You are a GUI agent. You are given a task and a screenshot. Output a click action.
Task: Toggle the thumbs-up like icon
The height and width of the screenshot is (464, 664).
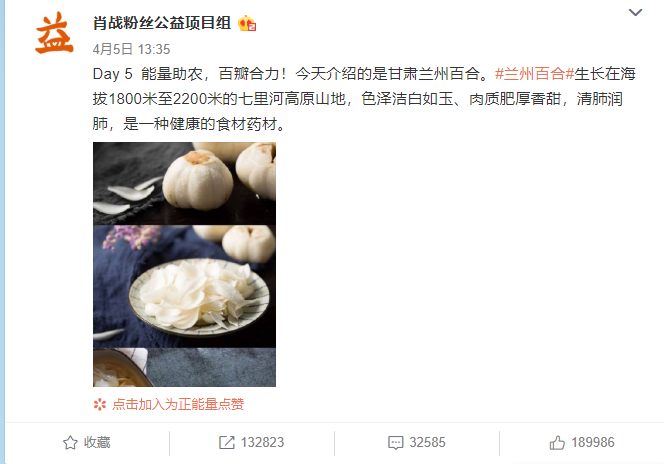pyautogui.click(x=557, y=443)
